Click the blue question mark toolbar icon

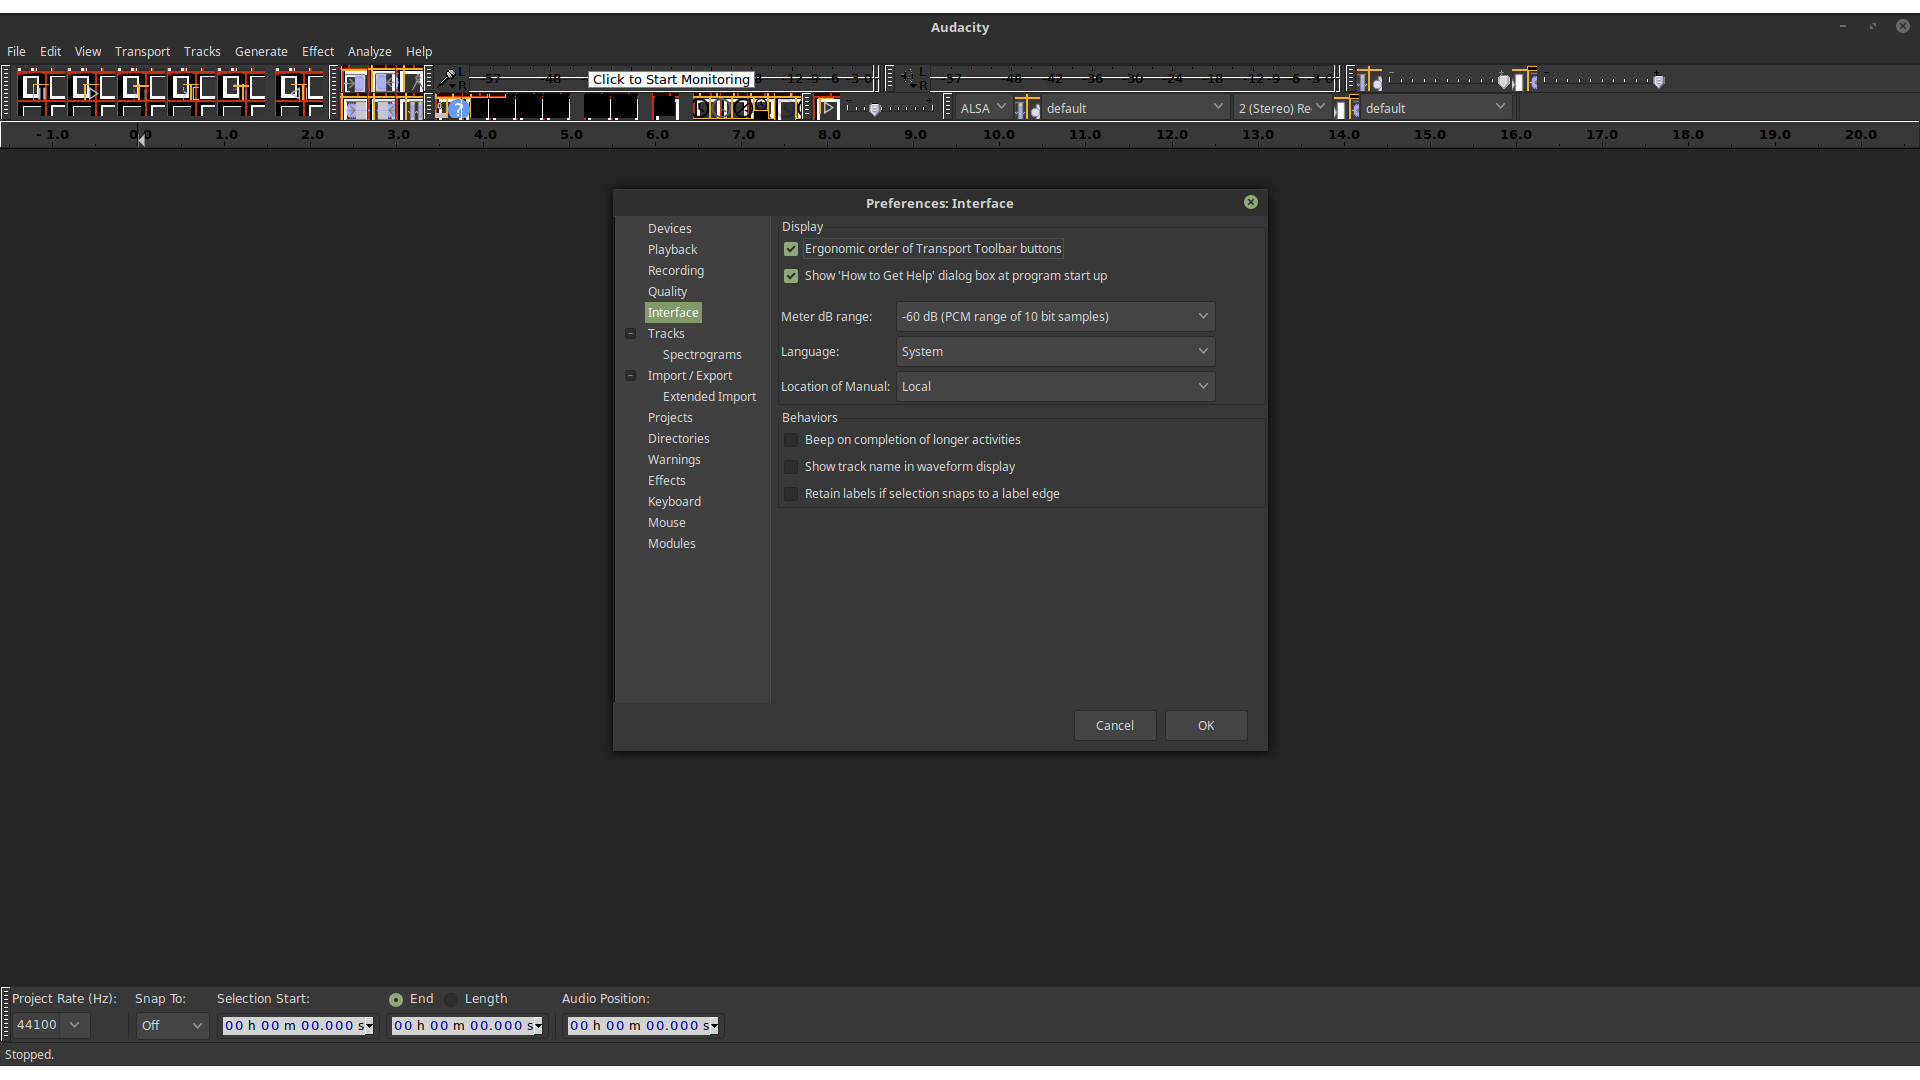coord(457,109)
